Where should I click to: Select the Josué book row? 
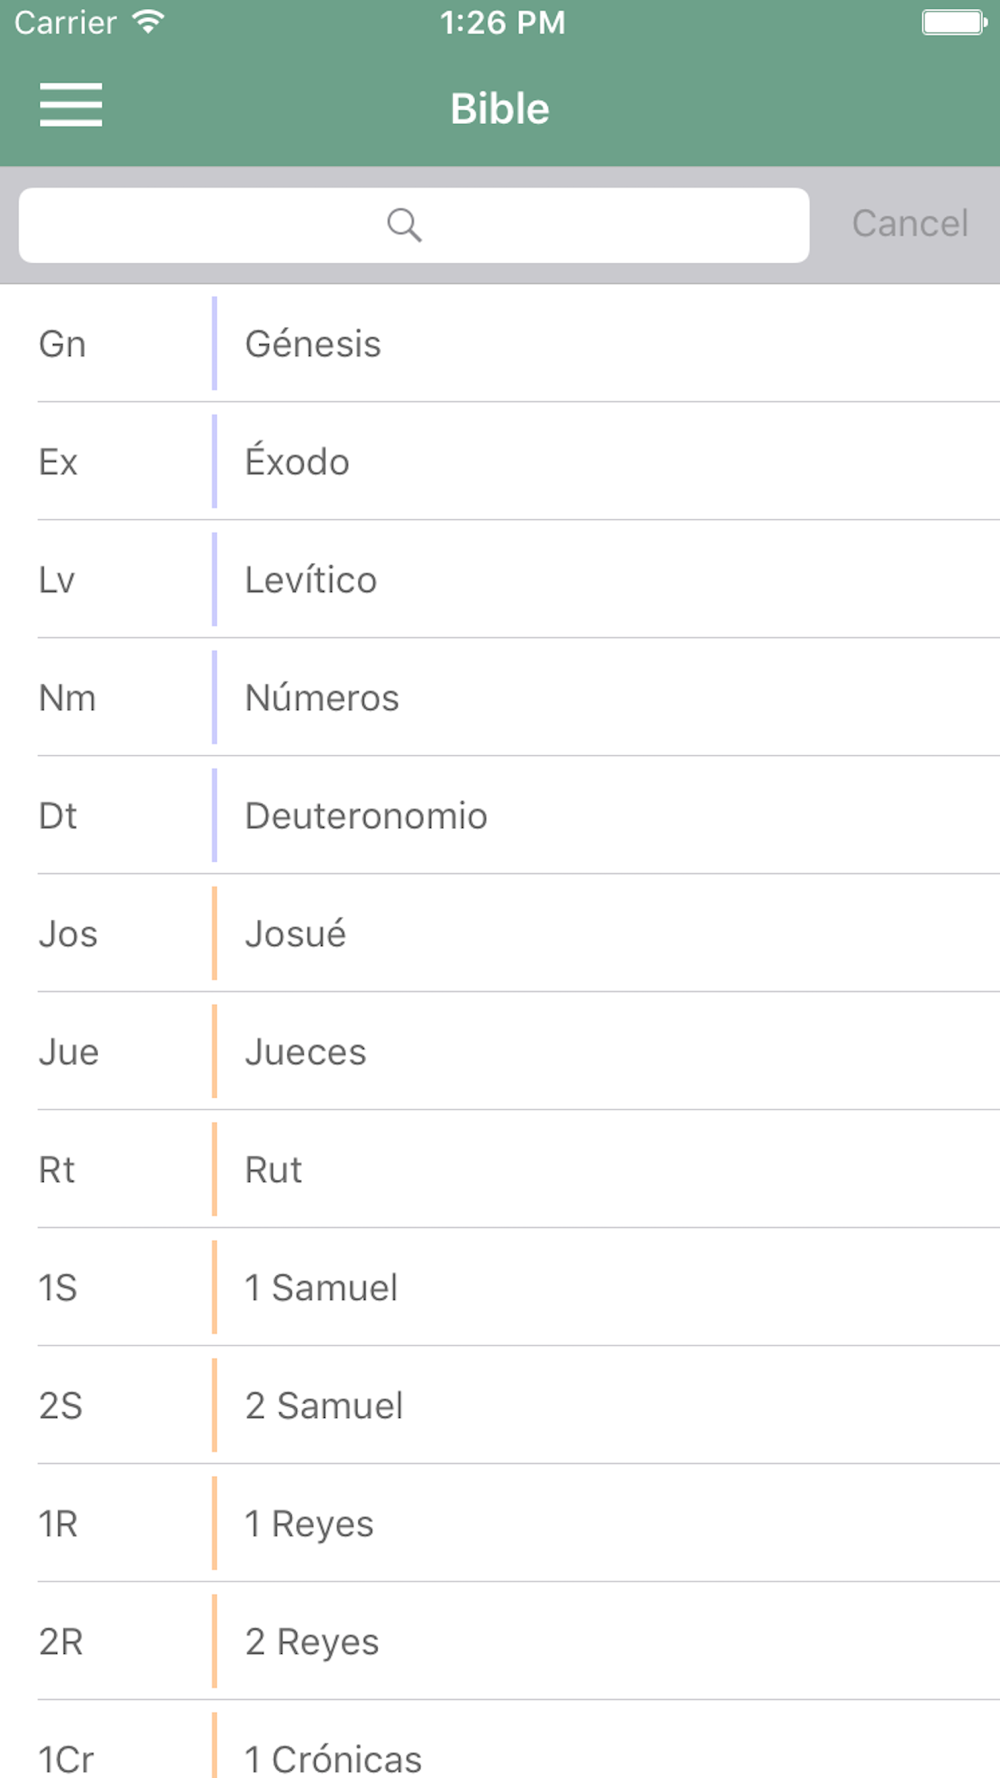point(500,934)
